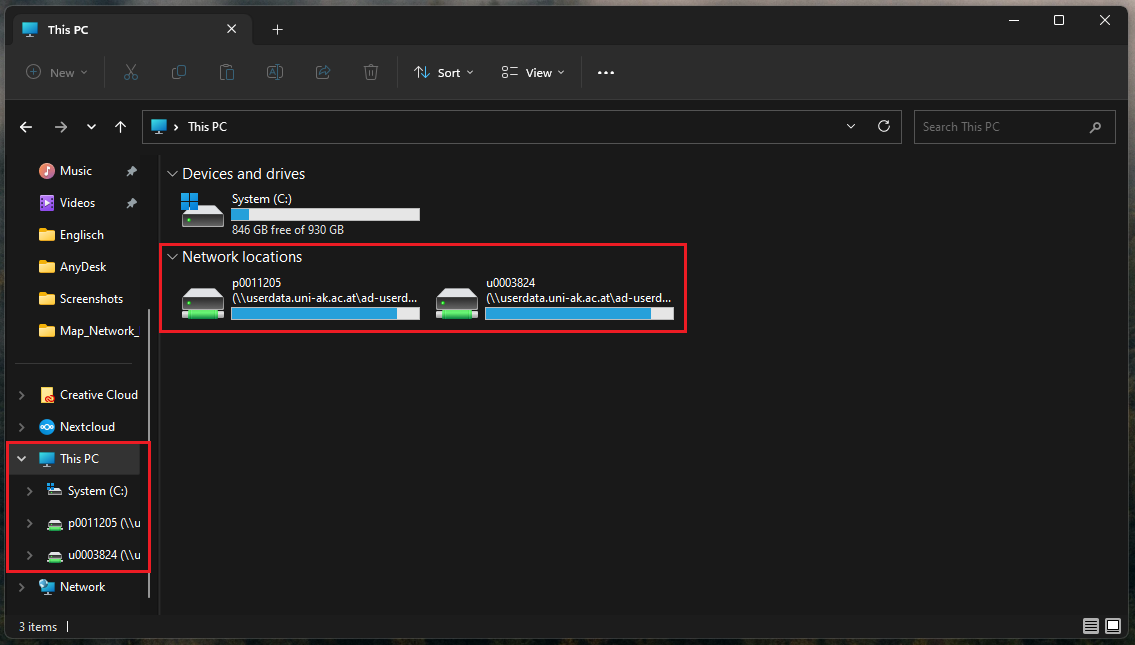Click the Search This PC field

(1014, 127)
